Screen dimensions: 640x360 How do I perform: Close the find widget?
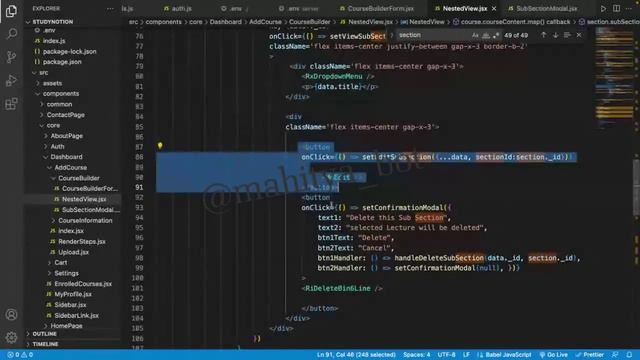point(579,35)
